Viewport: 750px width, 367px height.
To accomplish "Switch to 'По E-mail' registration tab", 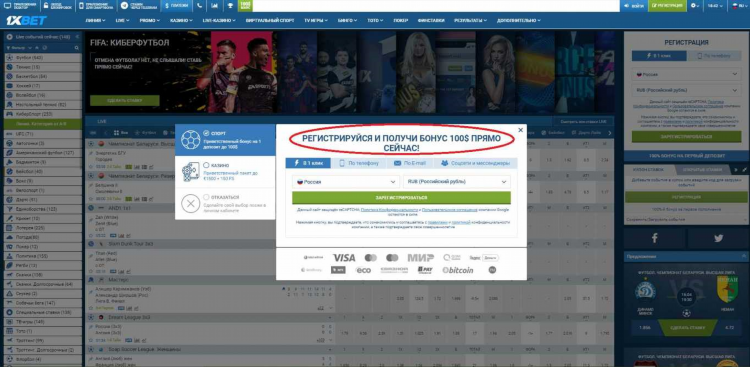I will click(410, 163).
